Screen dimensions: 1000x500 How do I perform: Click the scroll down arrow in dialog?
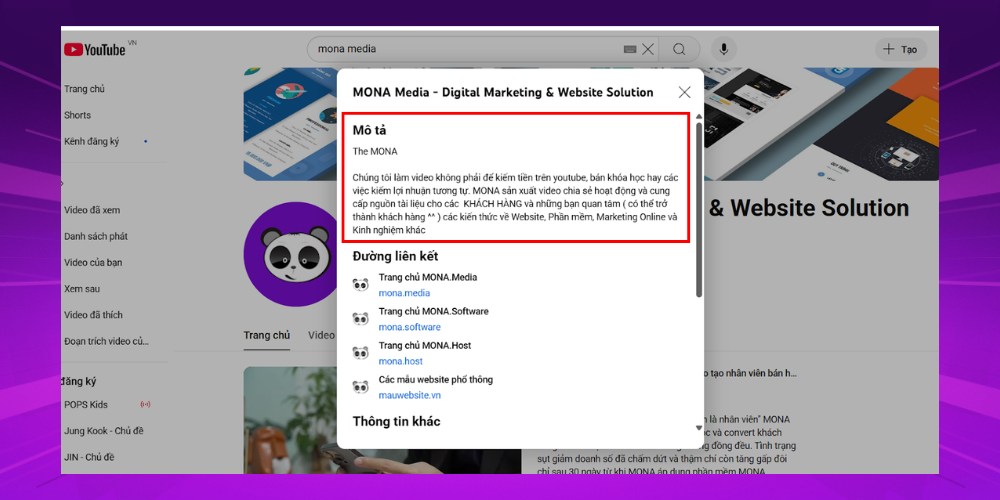pos(699,428)
